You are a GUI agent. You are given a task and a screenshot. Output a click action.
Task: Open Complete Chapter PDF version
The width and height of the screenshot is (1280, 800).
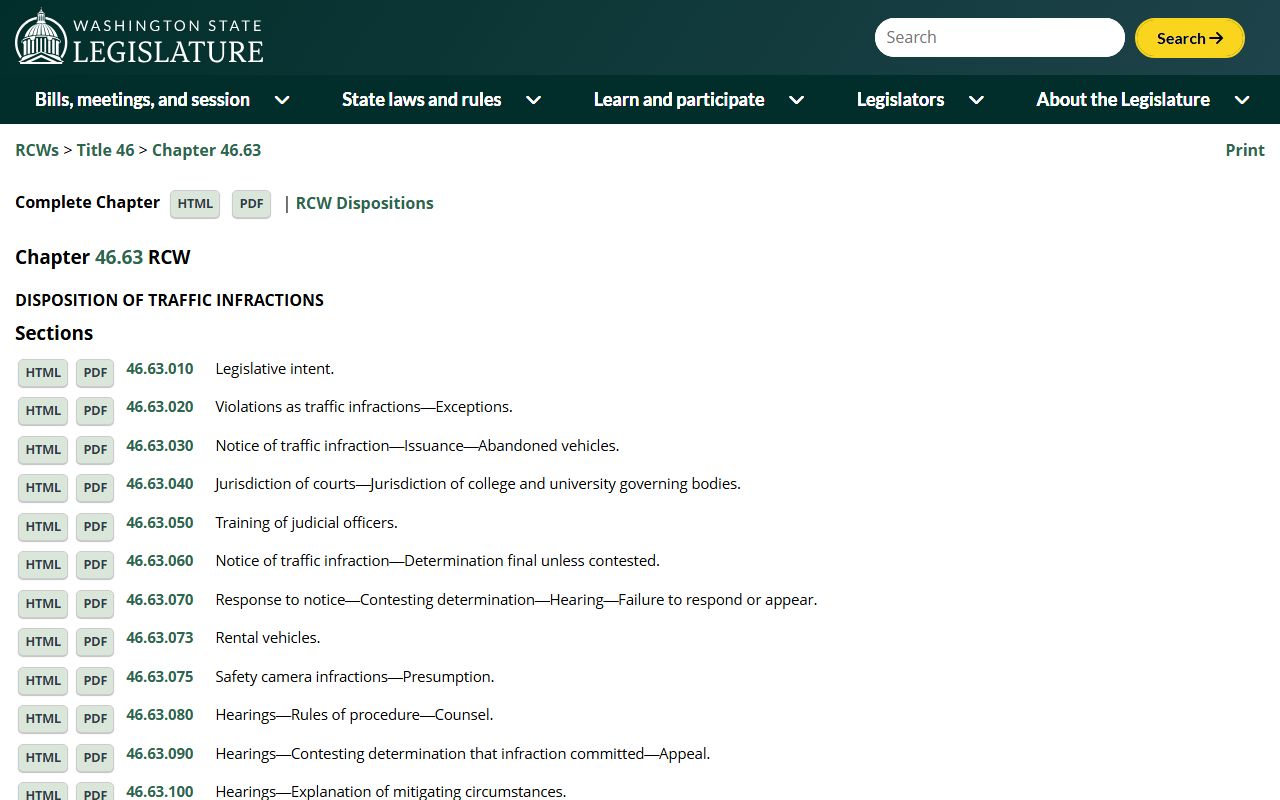(251, 204)
